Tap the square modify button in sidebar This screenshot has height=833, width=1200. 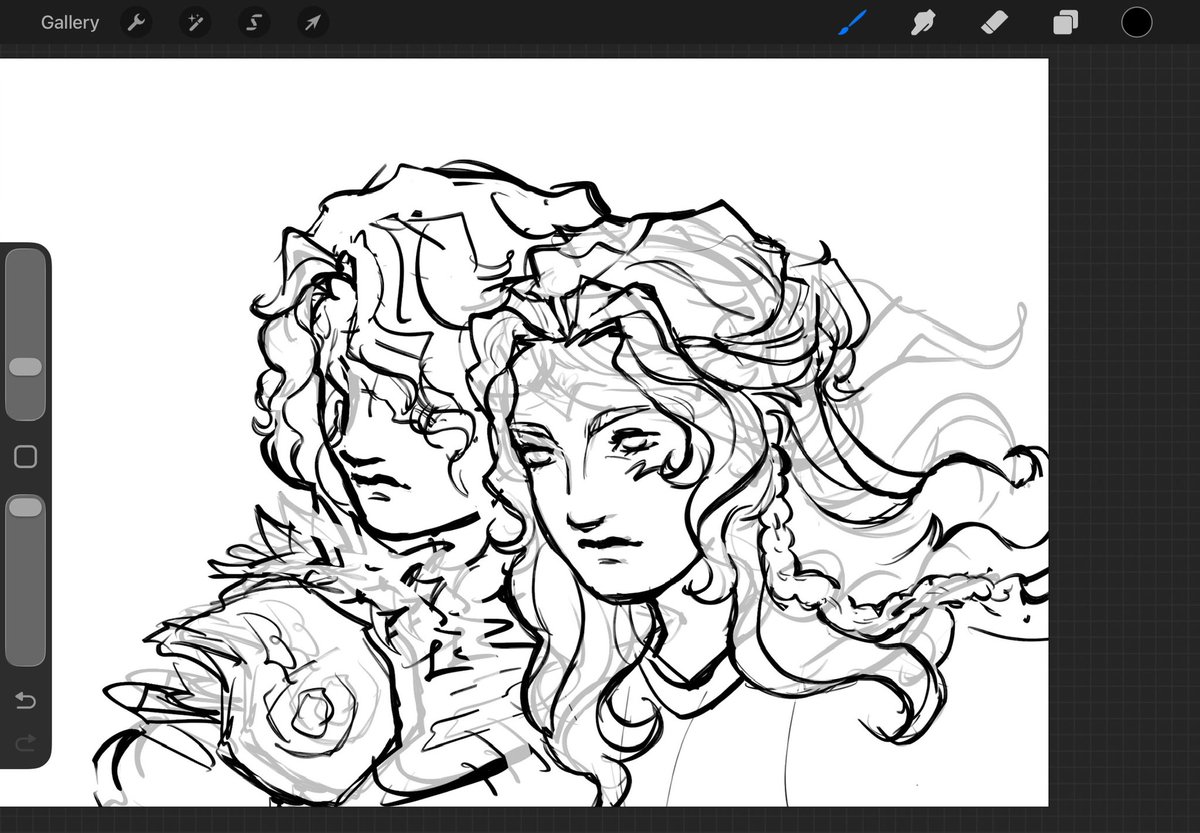click(26, 457)
